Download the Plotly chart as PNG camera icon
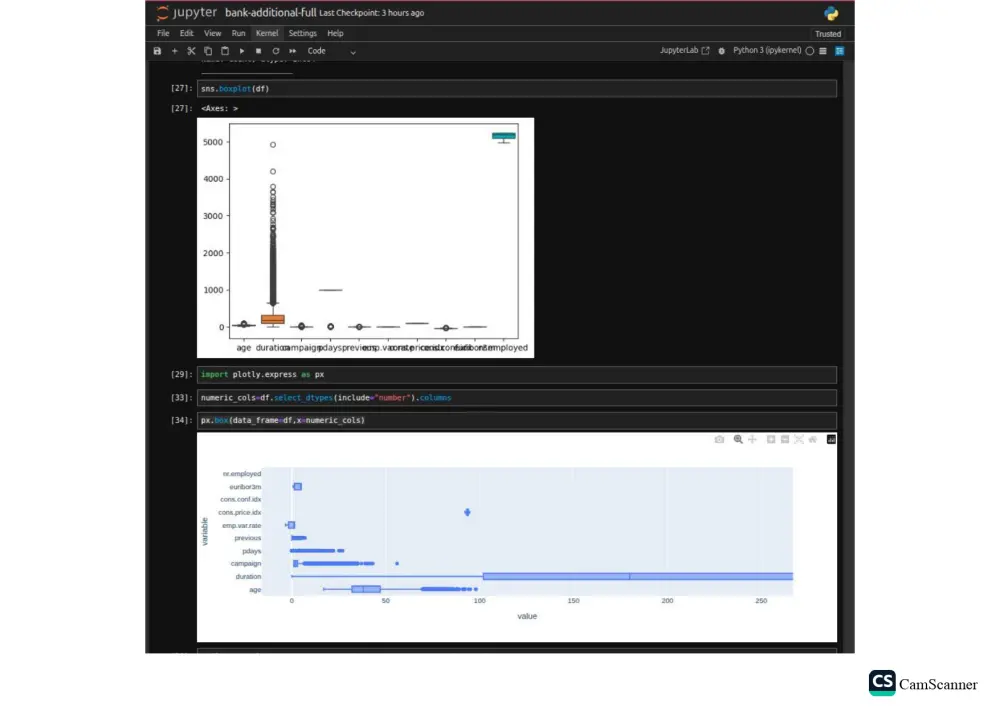The height and width of the screenshot is (707, 1000). [719, 438]
